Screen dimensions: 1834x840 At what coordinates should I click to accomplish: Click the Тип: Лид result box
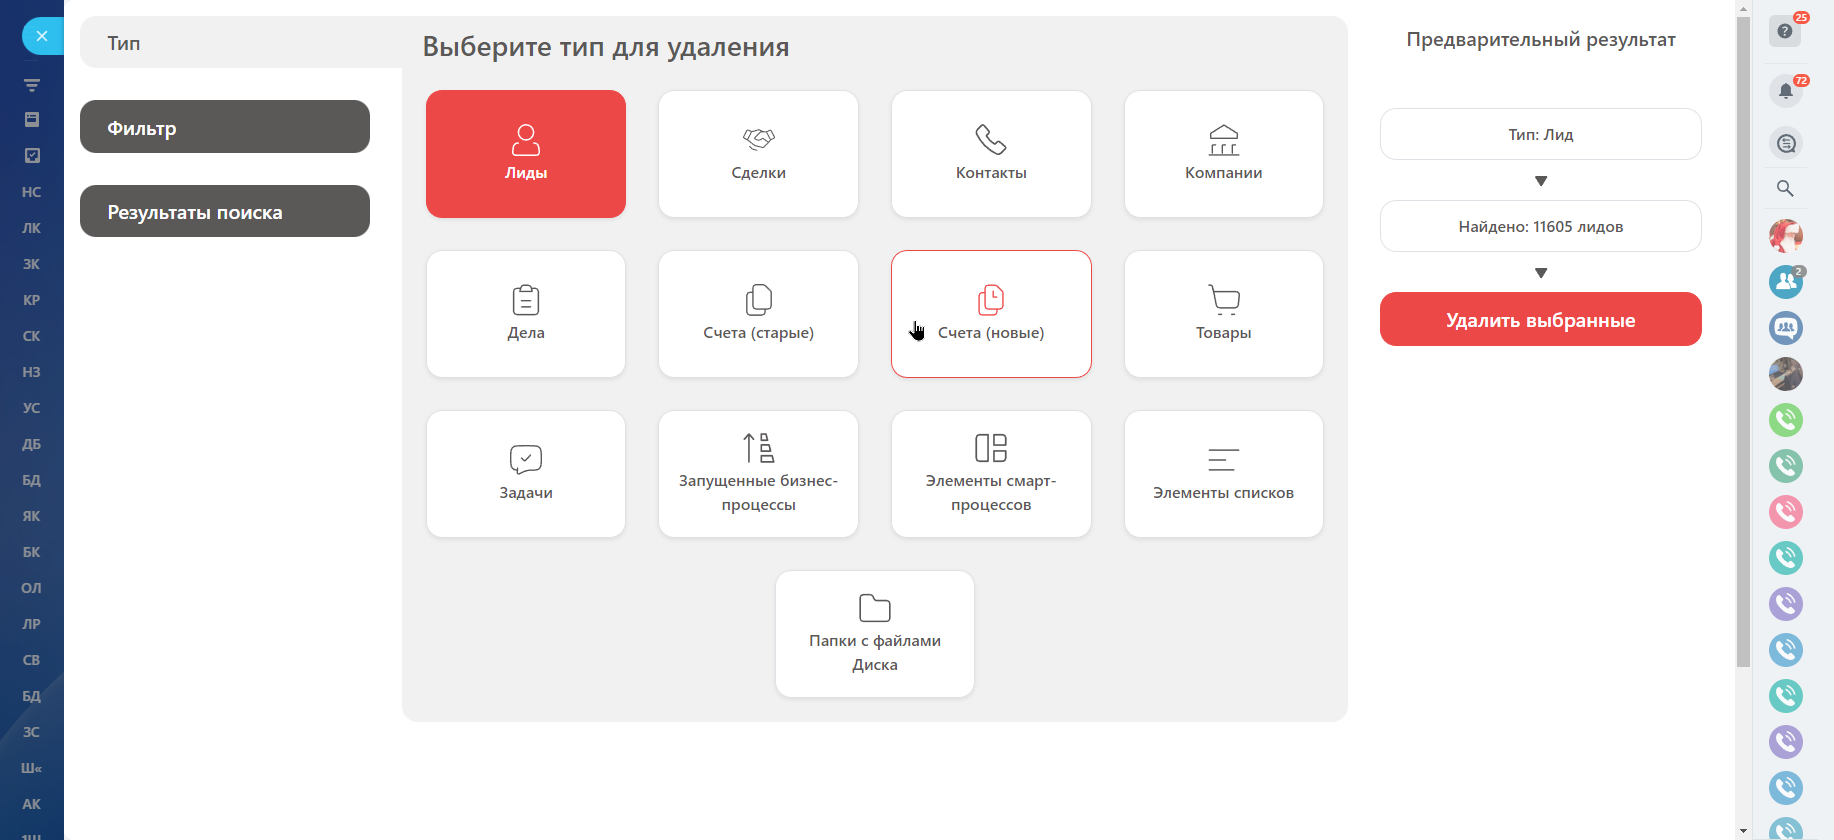pos(1541,134)
